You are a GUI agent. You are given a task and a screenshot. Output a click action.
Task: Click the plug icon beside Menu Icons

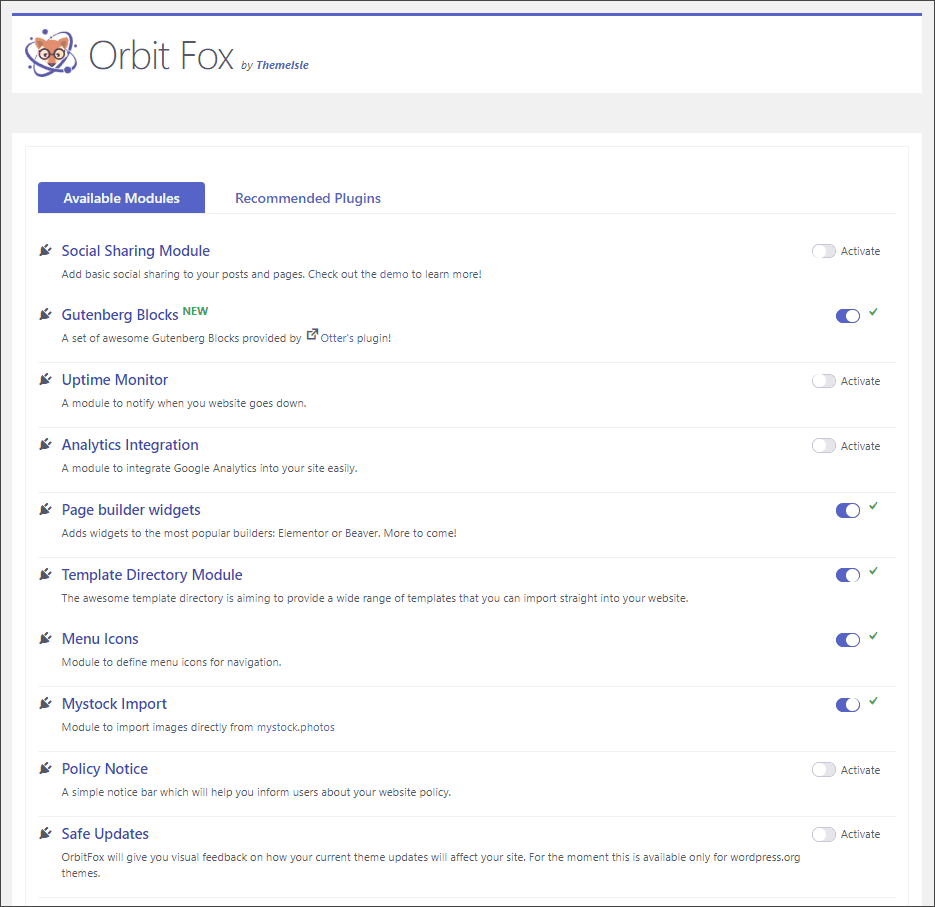(x=45, y=638)
